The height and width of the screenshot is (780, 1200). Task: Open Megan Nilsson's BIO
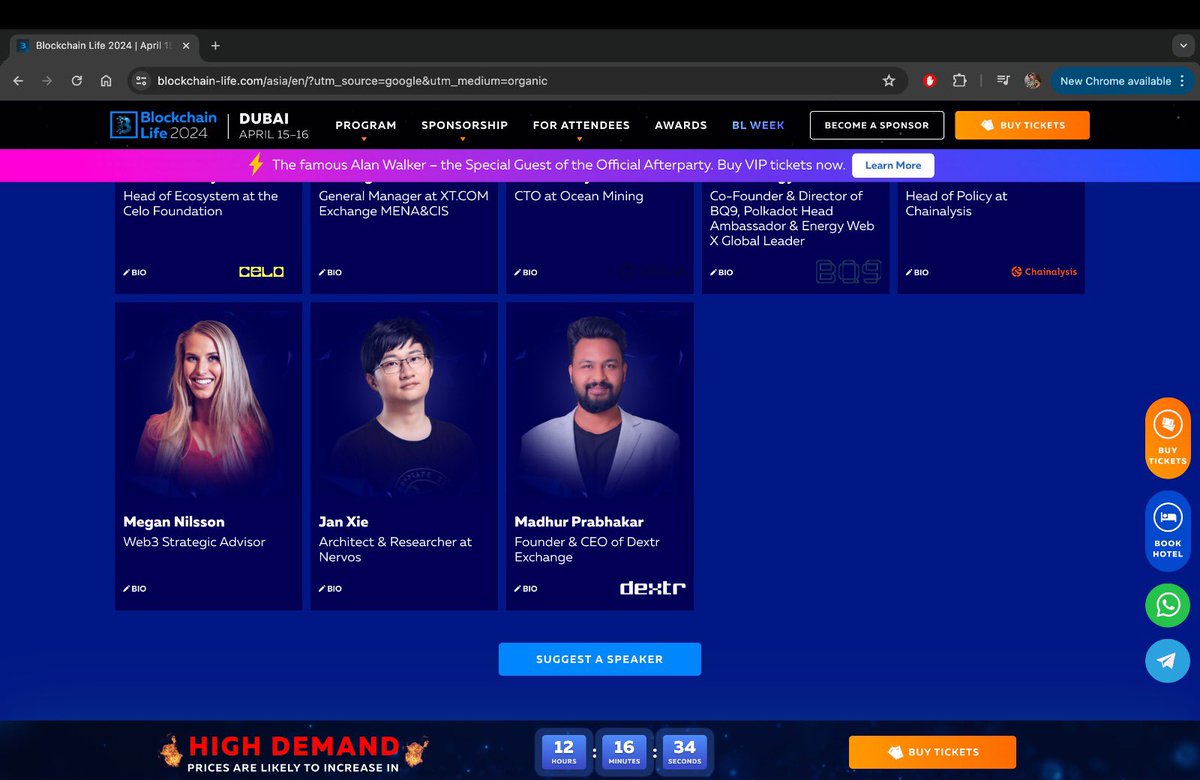coord(135,589)
